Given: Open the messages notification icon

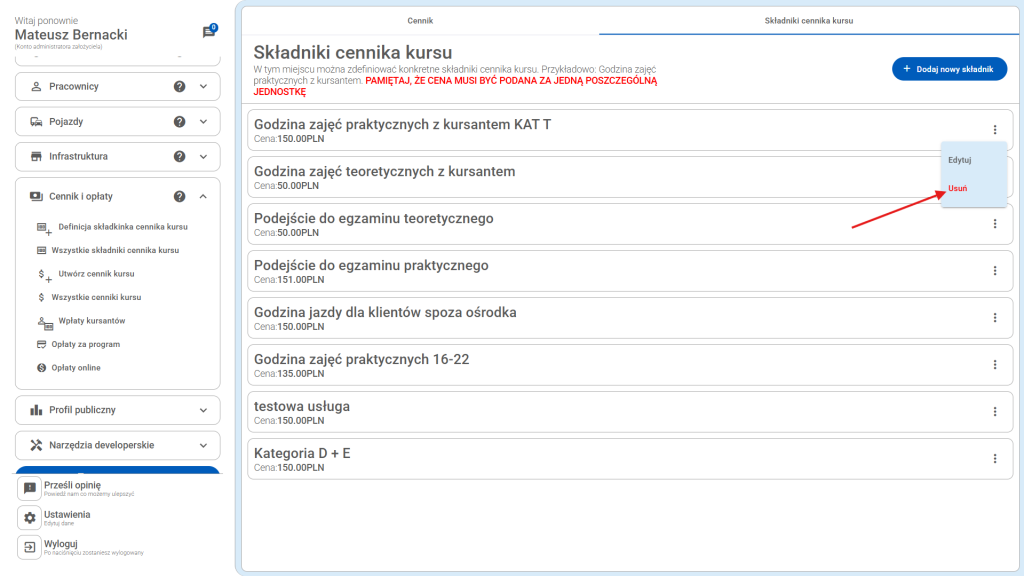Looking at the screenshot, I should point(209,32).
